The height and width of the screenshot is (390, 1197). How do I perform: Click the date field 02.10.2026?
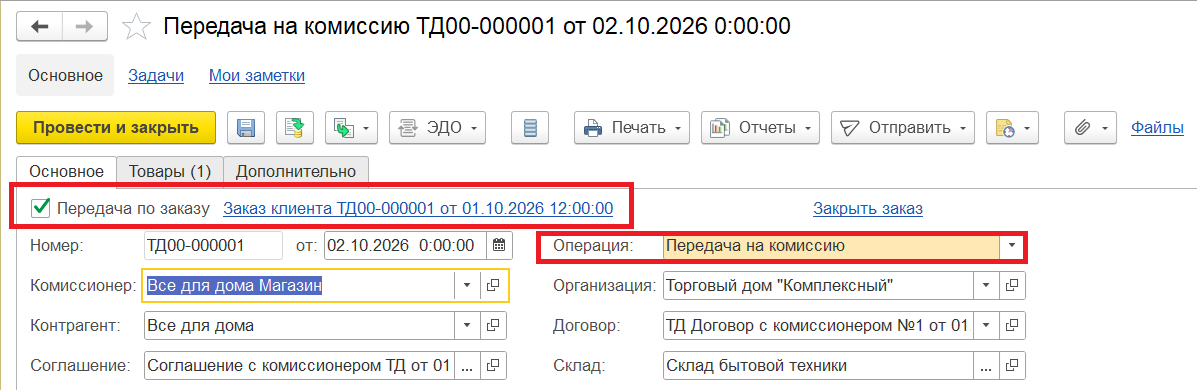(405, 246)
